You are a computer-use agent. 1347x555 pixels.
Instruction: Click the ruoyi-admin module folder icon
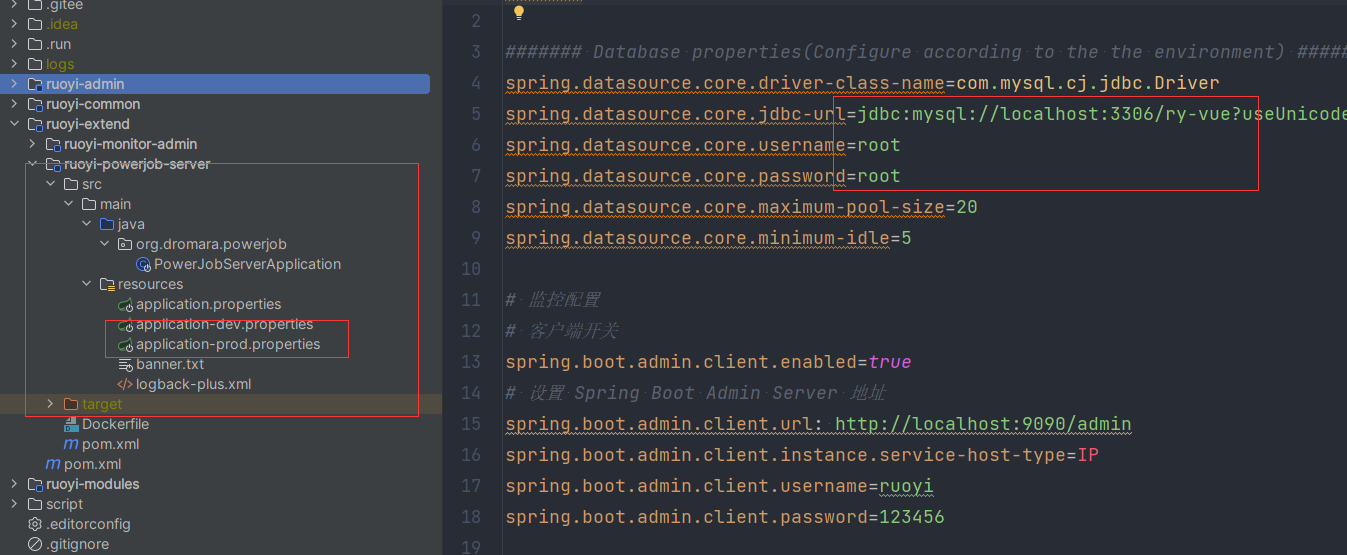point(35,84)
